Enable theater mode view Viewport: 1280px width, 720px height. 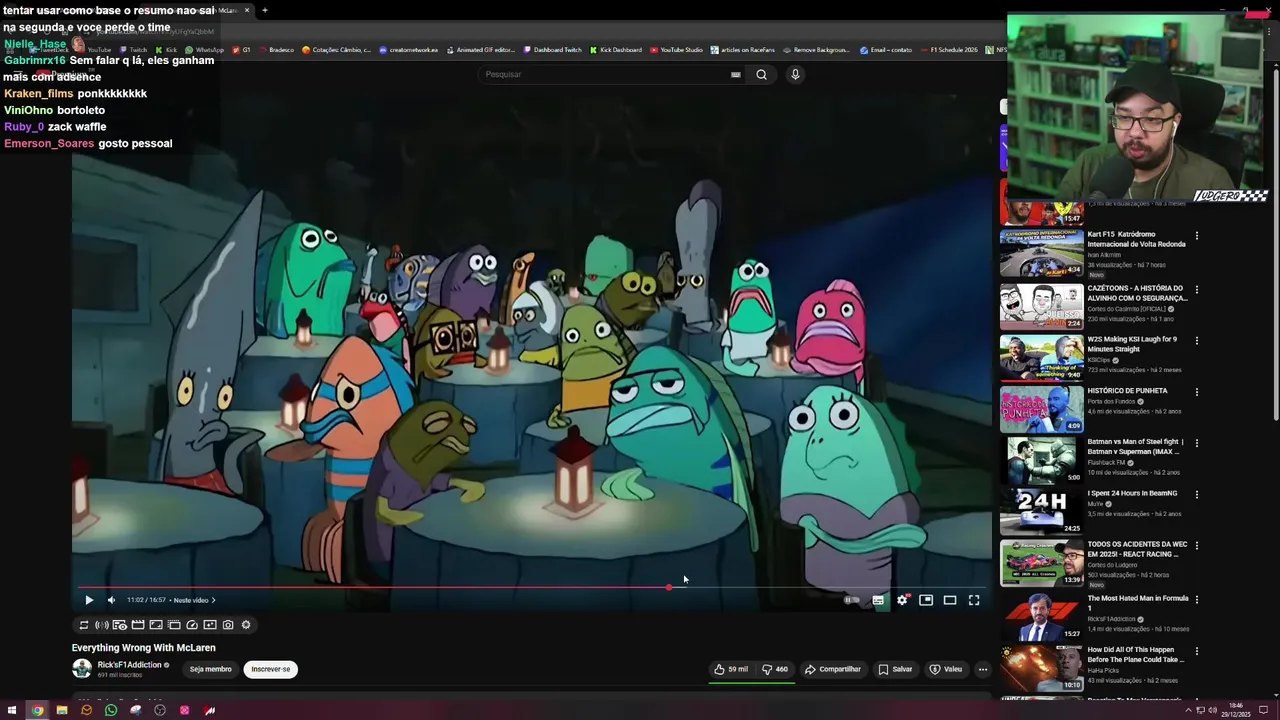pos(950,600)
